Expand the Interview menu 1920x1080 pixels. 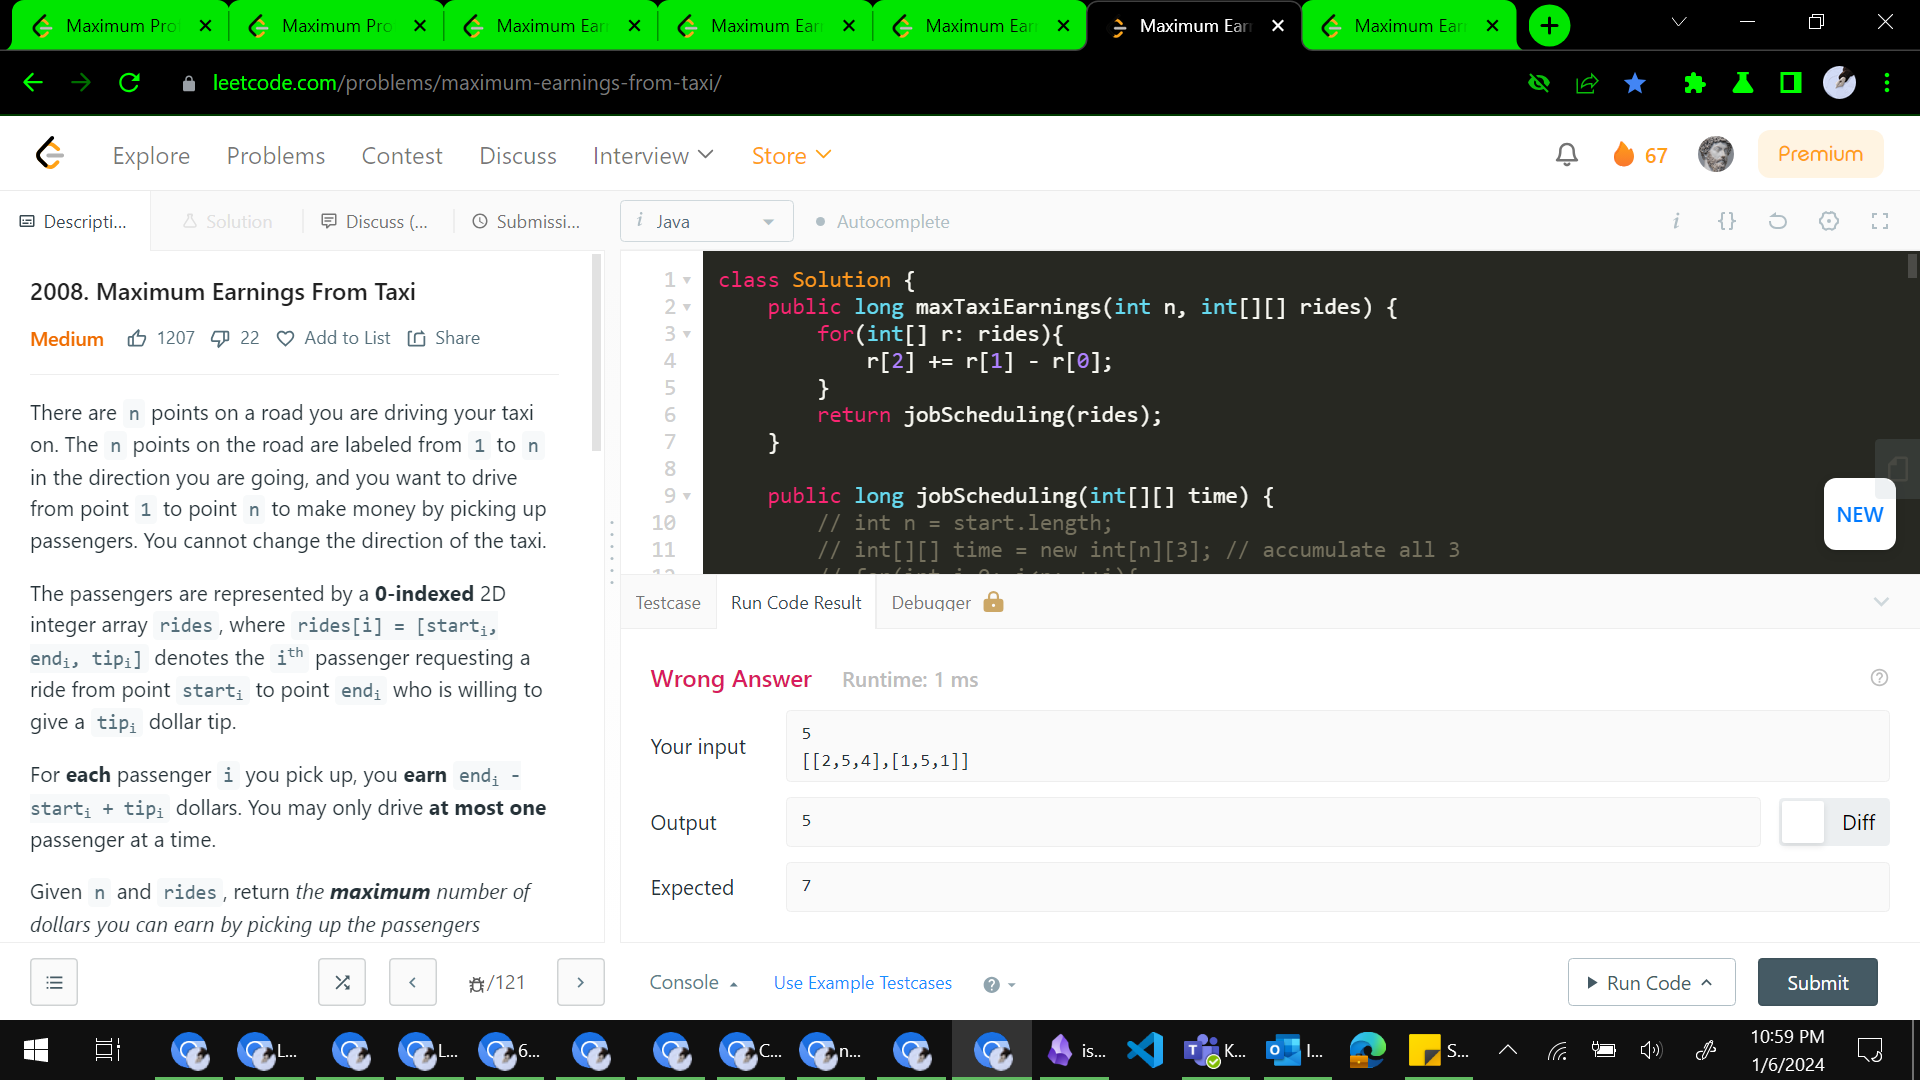point(653,156)
